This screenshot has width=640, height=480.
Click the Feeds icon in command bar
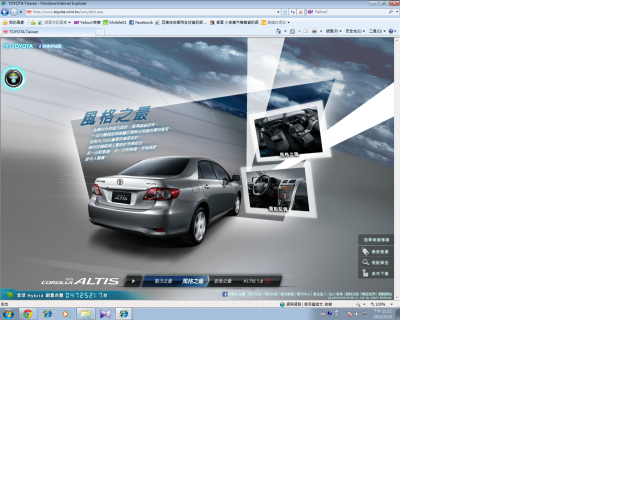tap(292, 31)
